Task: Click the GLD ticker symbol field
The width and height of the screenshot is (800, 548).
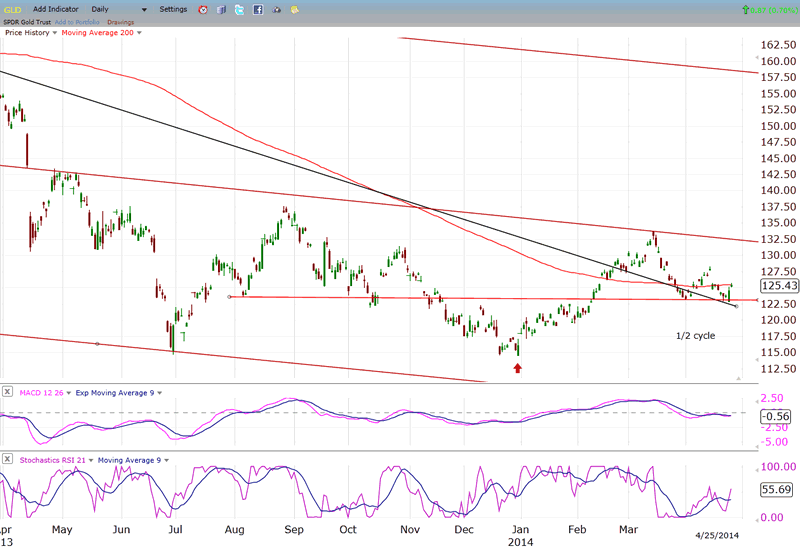Action: click(13, 9)
